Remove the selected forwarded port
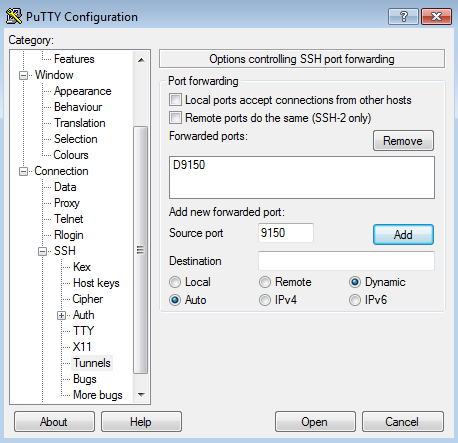The height and width of the screenshot is (443, 458). [403, 141]
